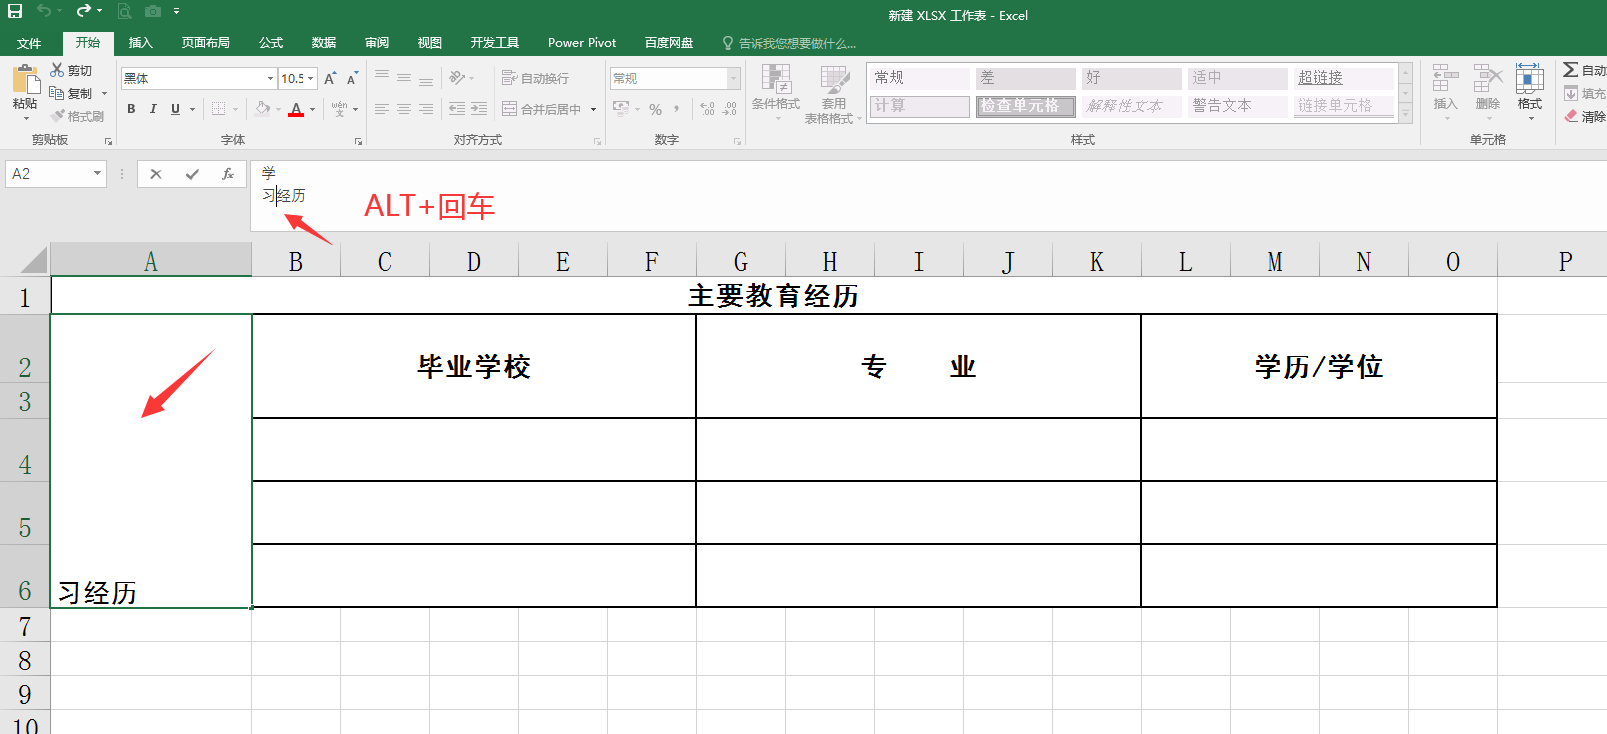Switch to the 百度网盘 tab
This screenshot has height=734, width=1607.
(669, 43)
